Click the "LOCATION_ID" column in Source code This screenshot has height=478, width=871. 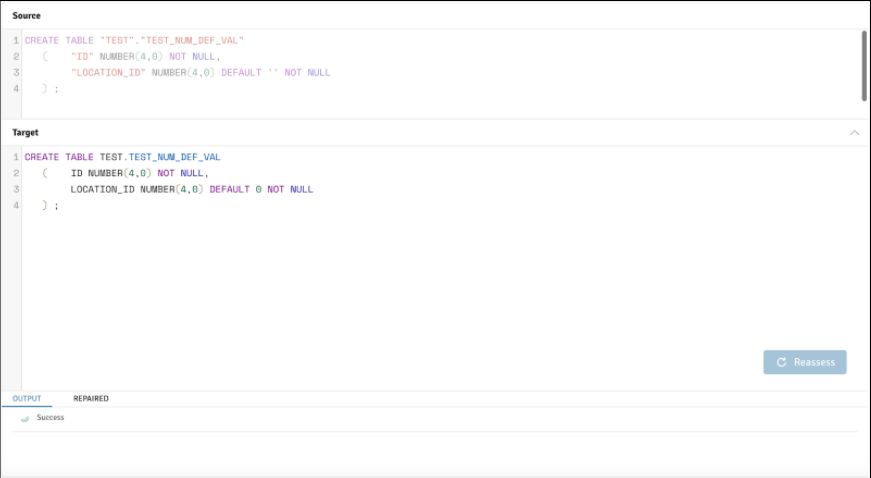108,73
